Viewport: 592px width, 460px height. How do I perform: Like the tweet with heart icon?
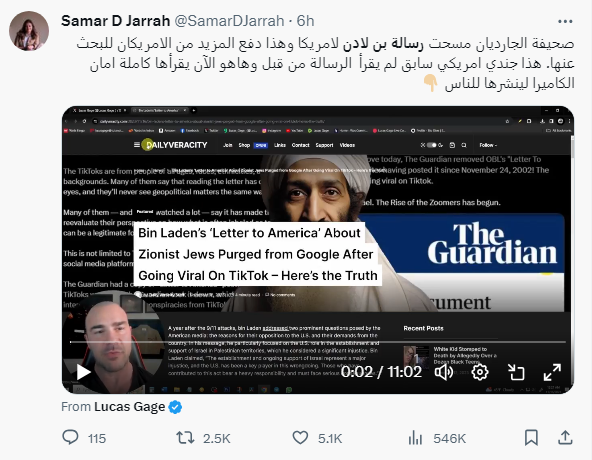point(301,438)
